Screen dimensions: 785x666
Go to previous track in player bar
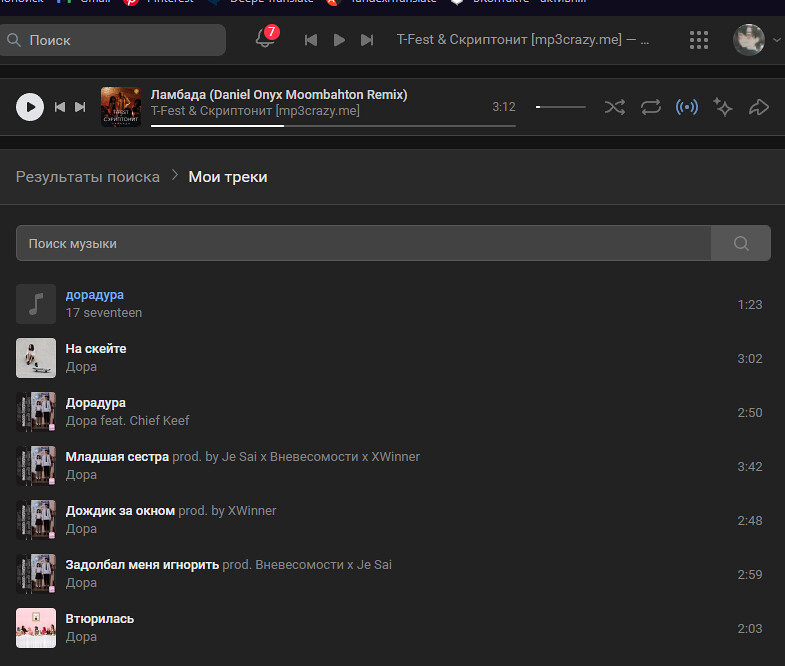(60, 107)
